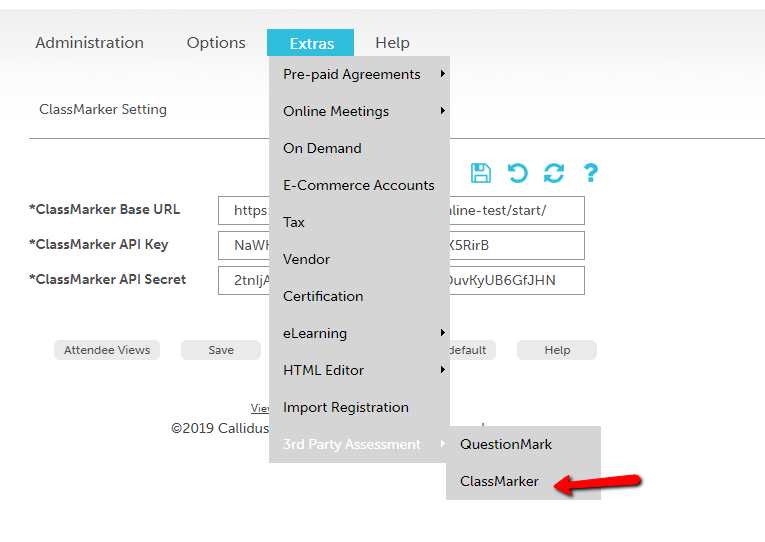Open the Options menu
Screen dimensions: 765x542
[x=216, y=43]
